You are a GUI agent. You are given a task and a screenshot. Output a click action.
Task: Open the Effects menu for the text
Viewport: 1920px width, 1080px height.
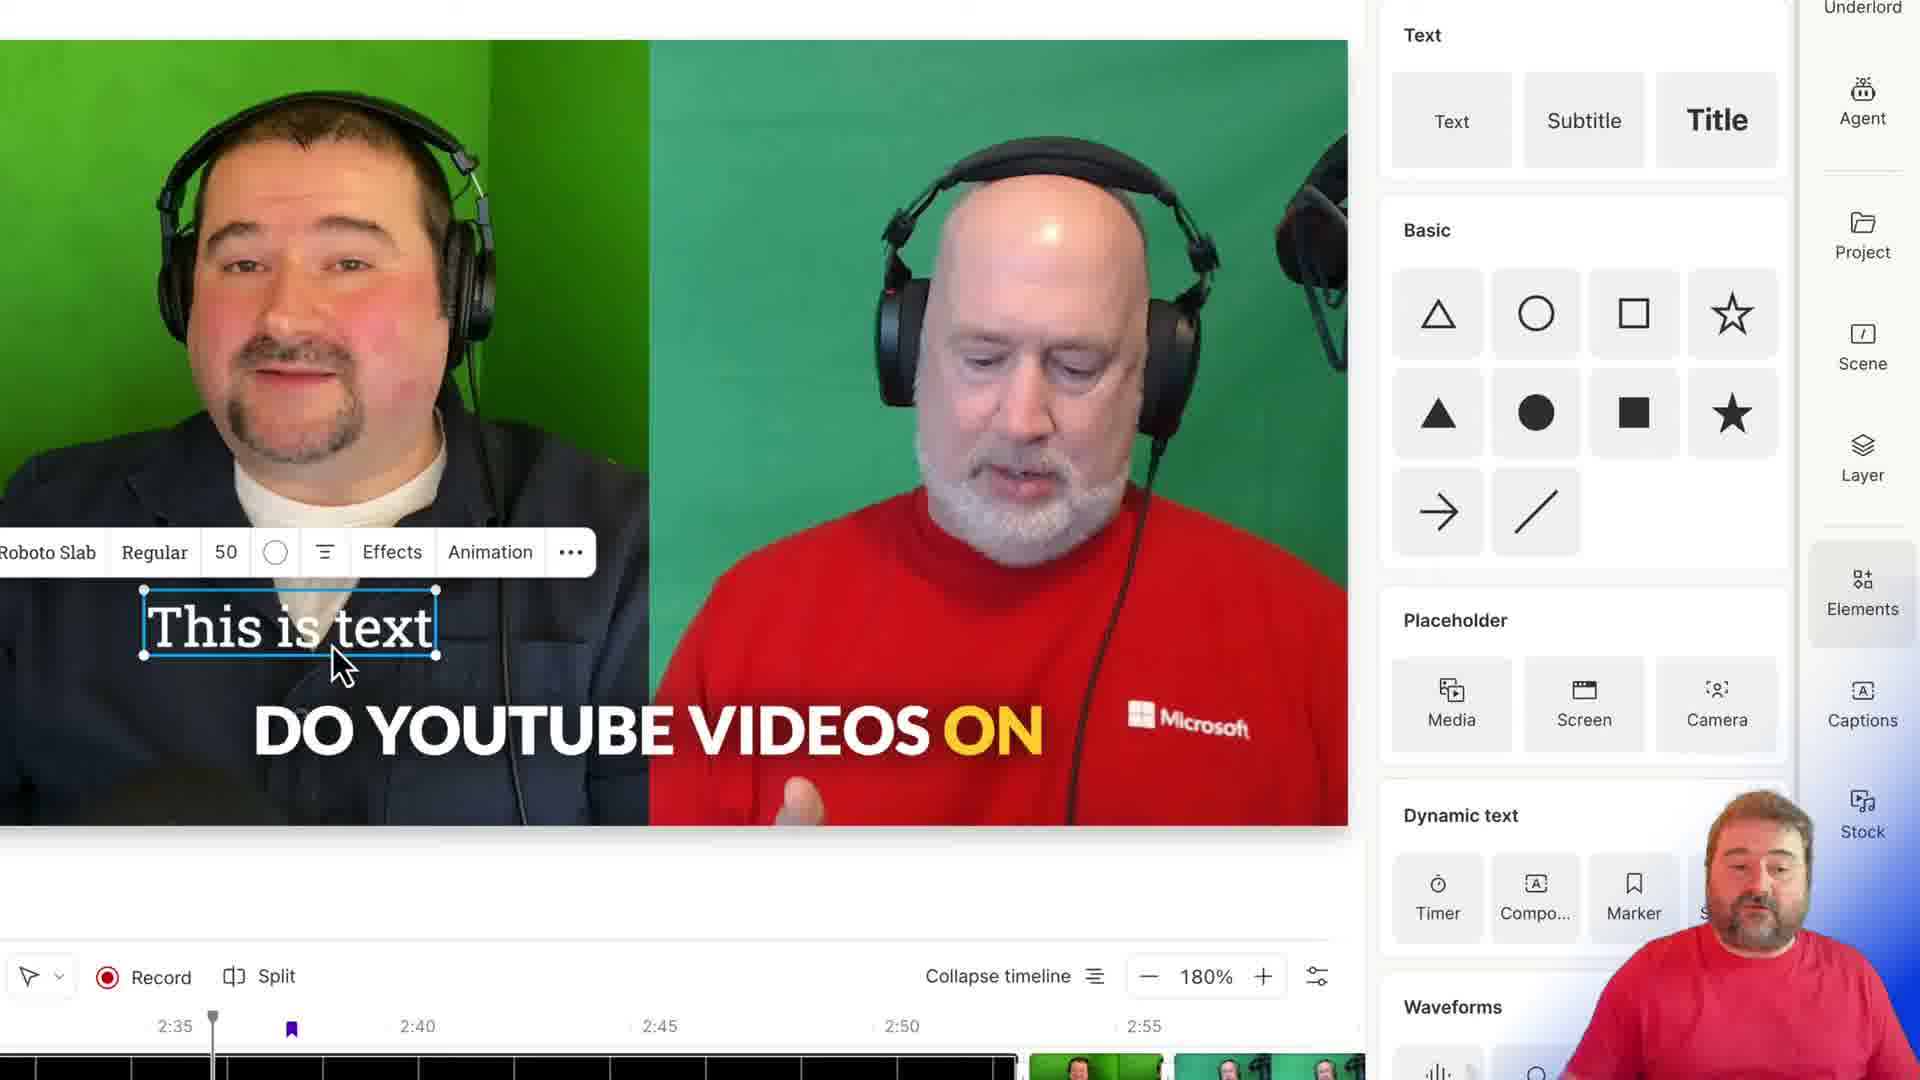(x=391, y=552)
